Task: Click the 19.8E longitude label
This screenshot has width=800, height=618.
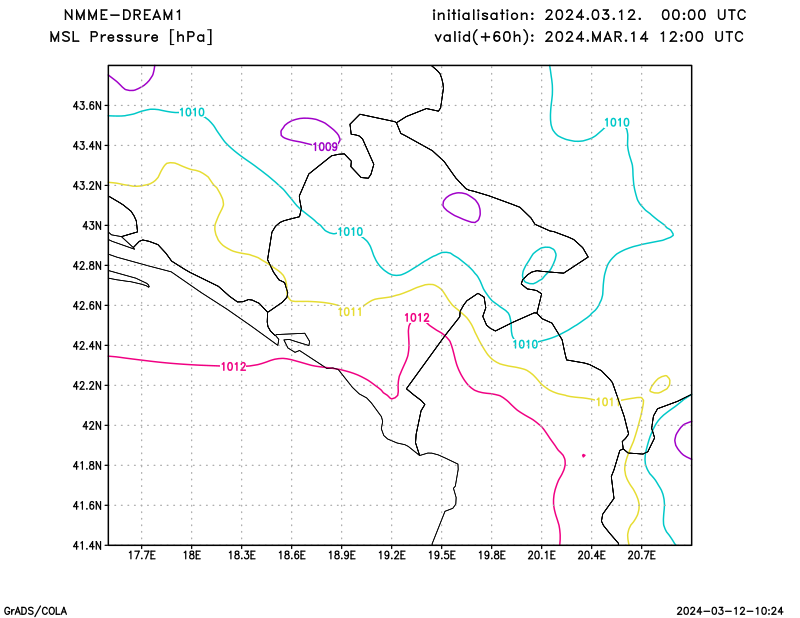Action: [x=491, y=555]
